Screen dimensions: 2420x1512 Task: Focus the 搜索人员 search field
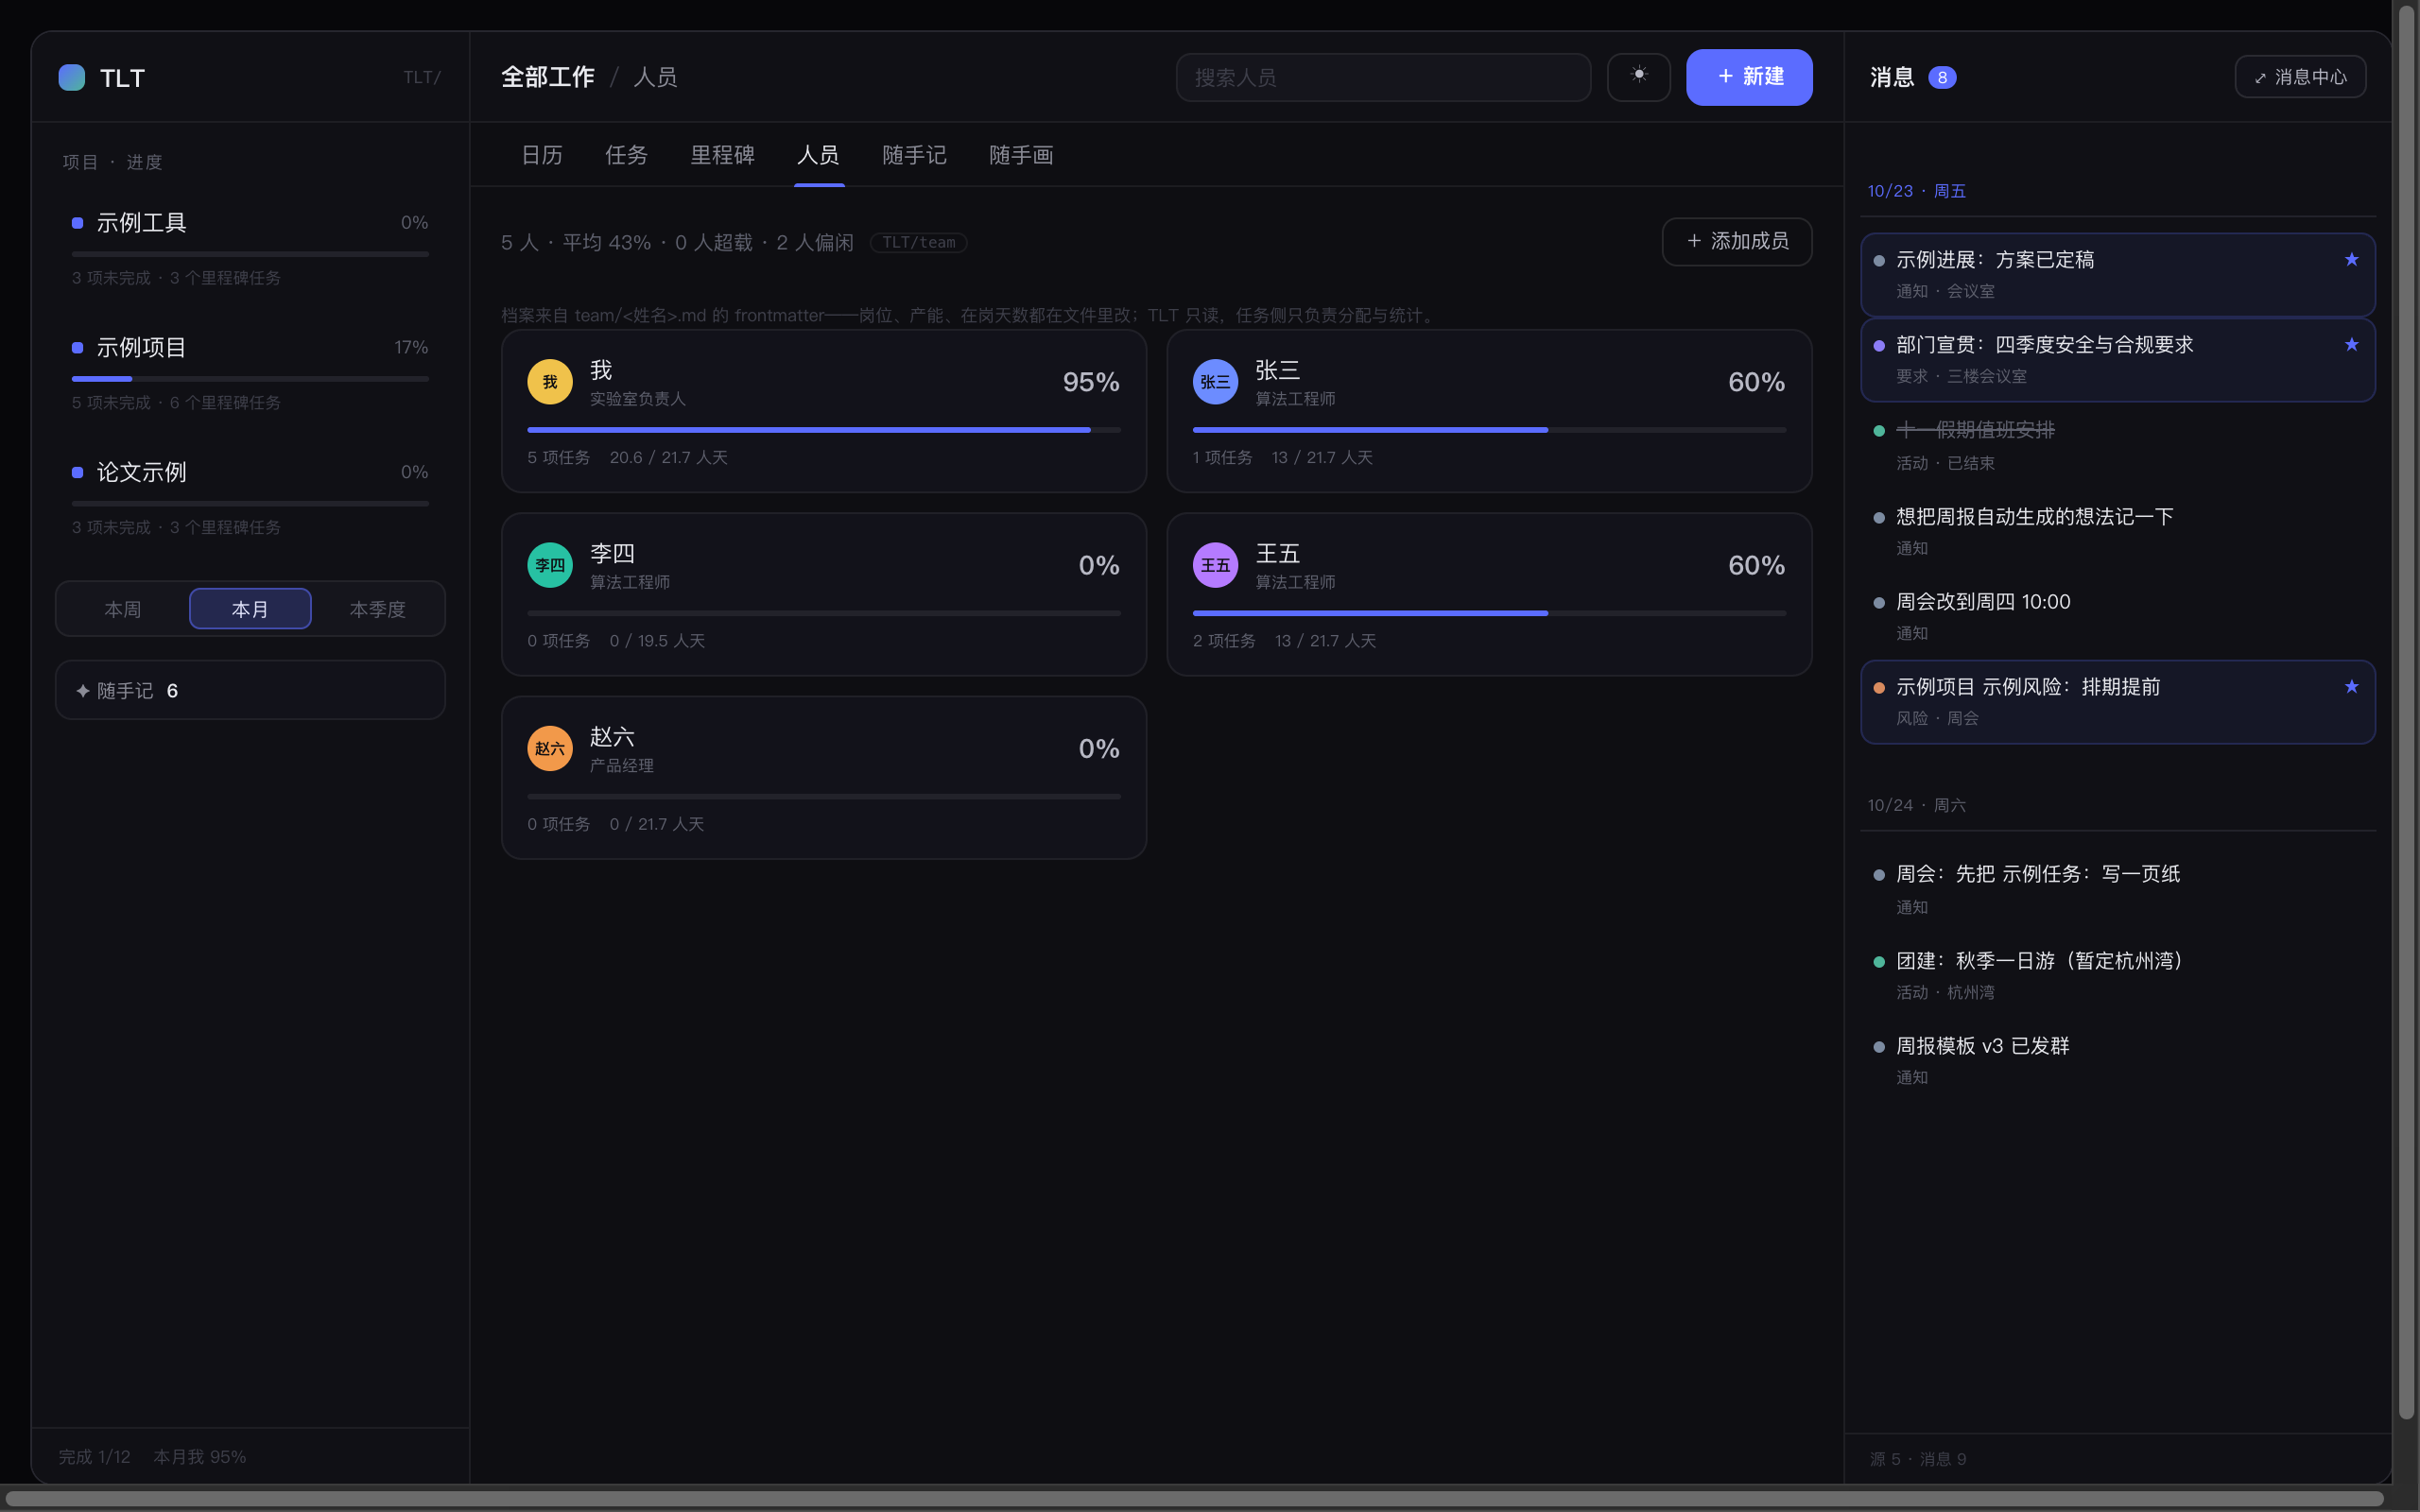[1383, 77]
